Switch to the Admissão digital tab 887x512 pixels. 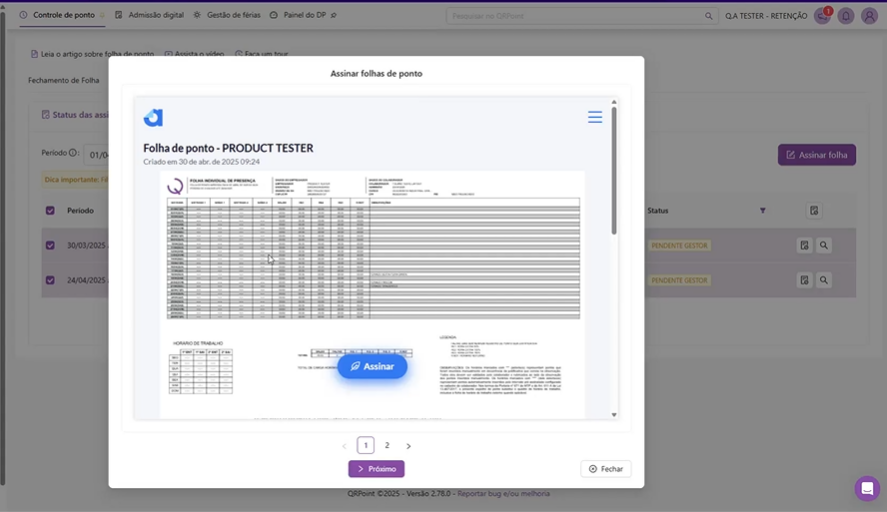(x=150, y=15)
